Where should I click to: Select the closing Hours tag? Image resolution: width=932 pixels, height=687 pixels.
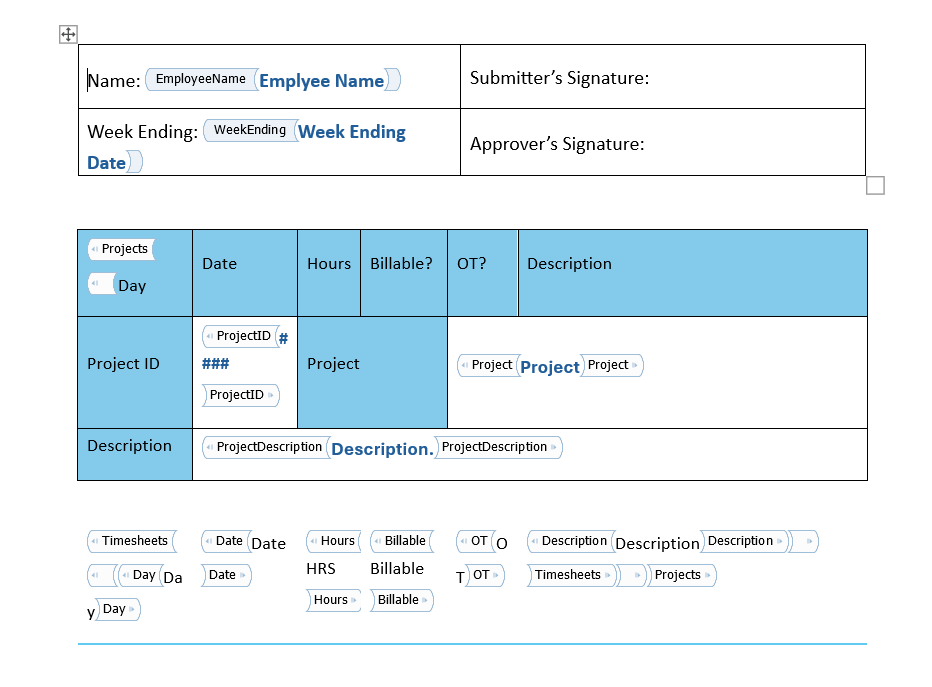334,600
